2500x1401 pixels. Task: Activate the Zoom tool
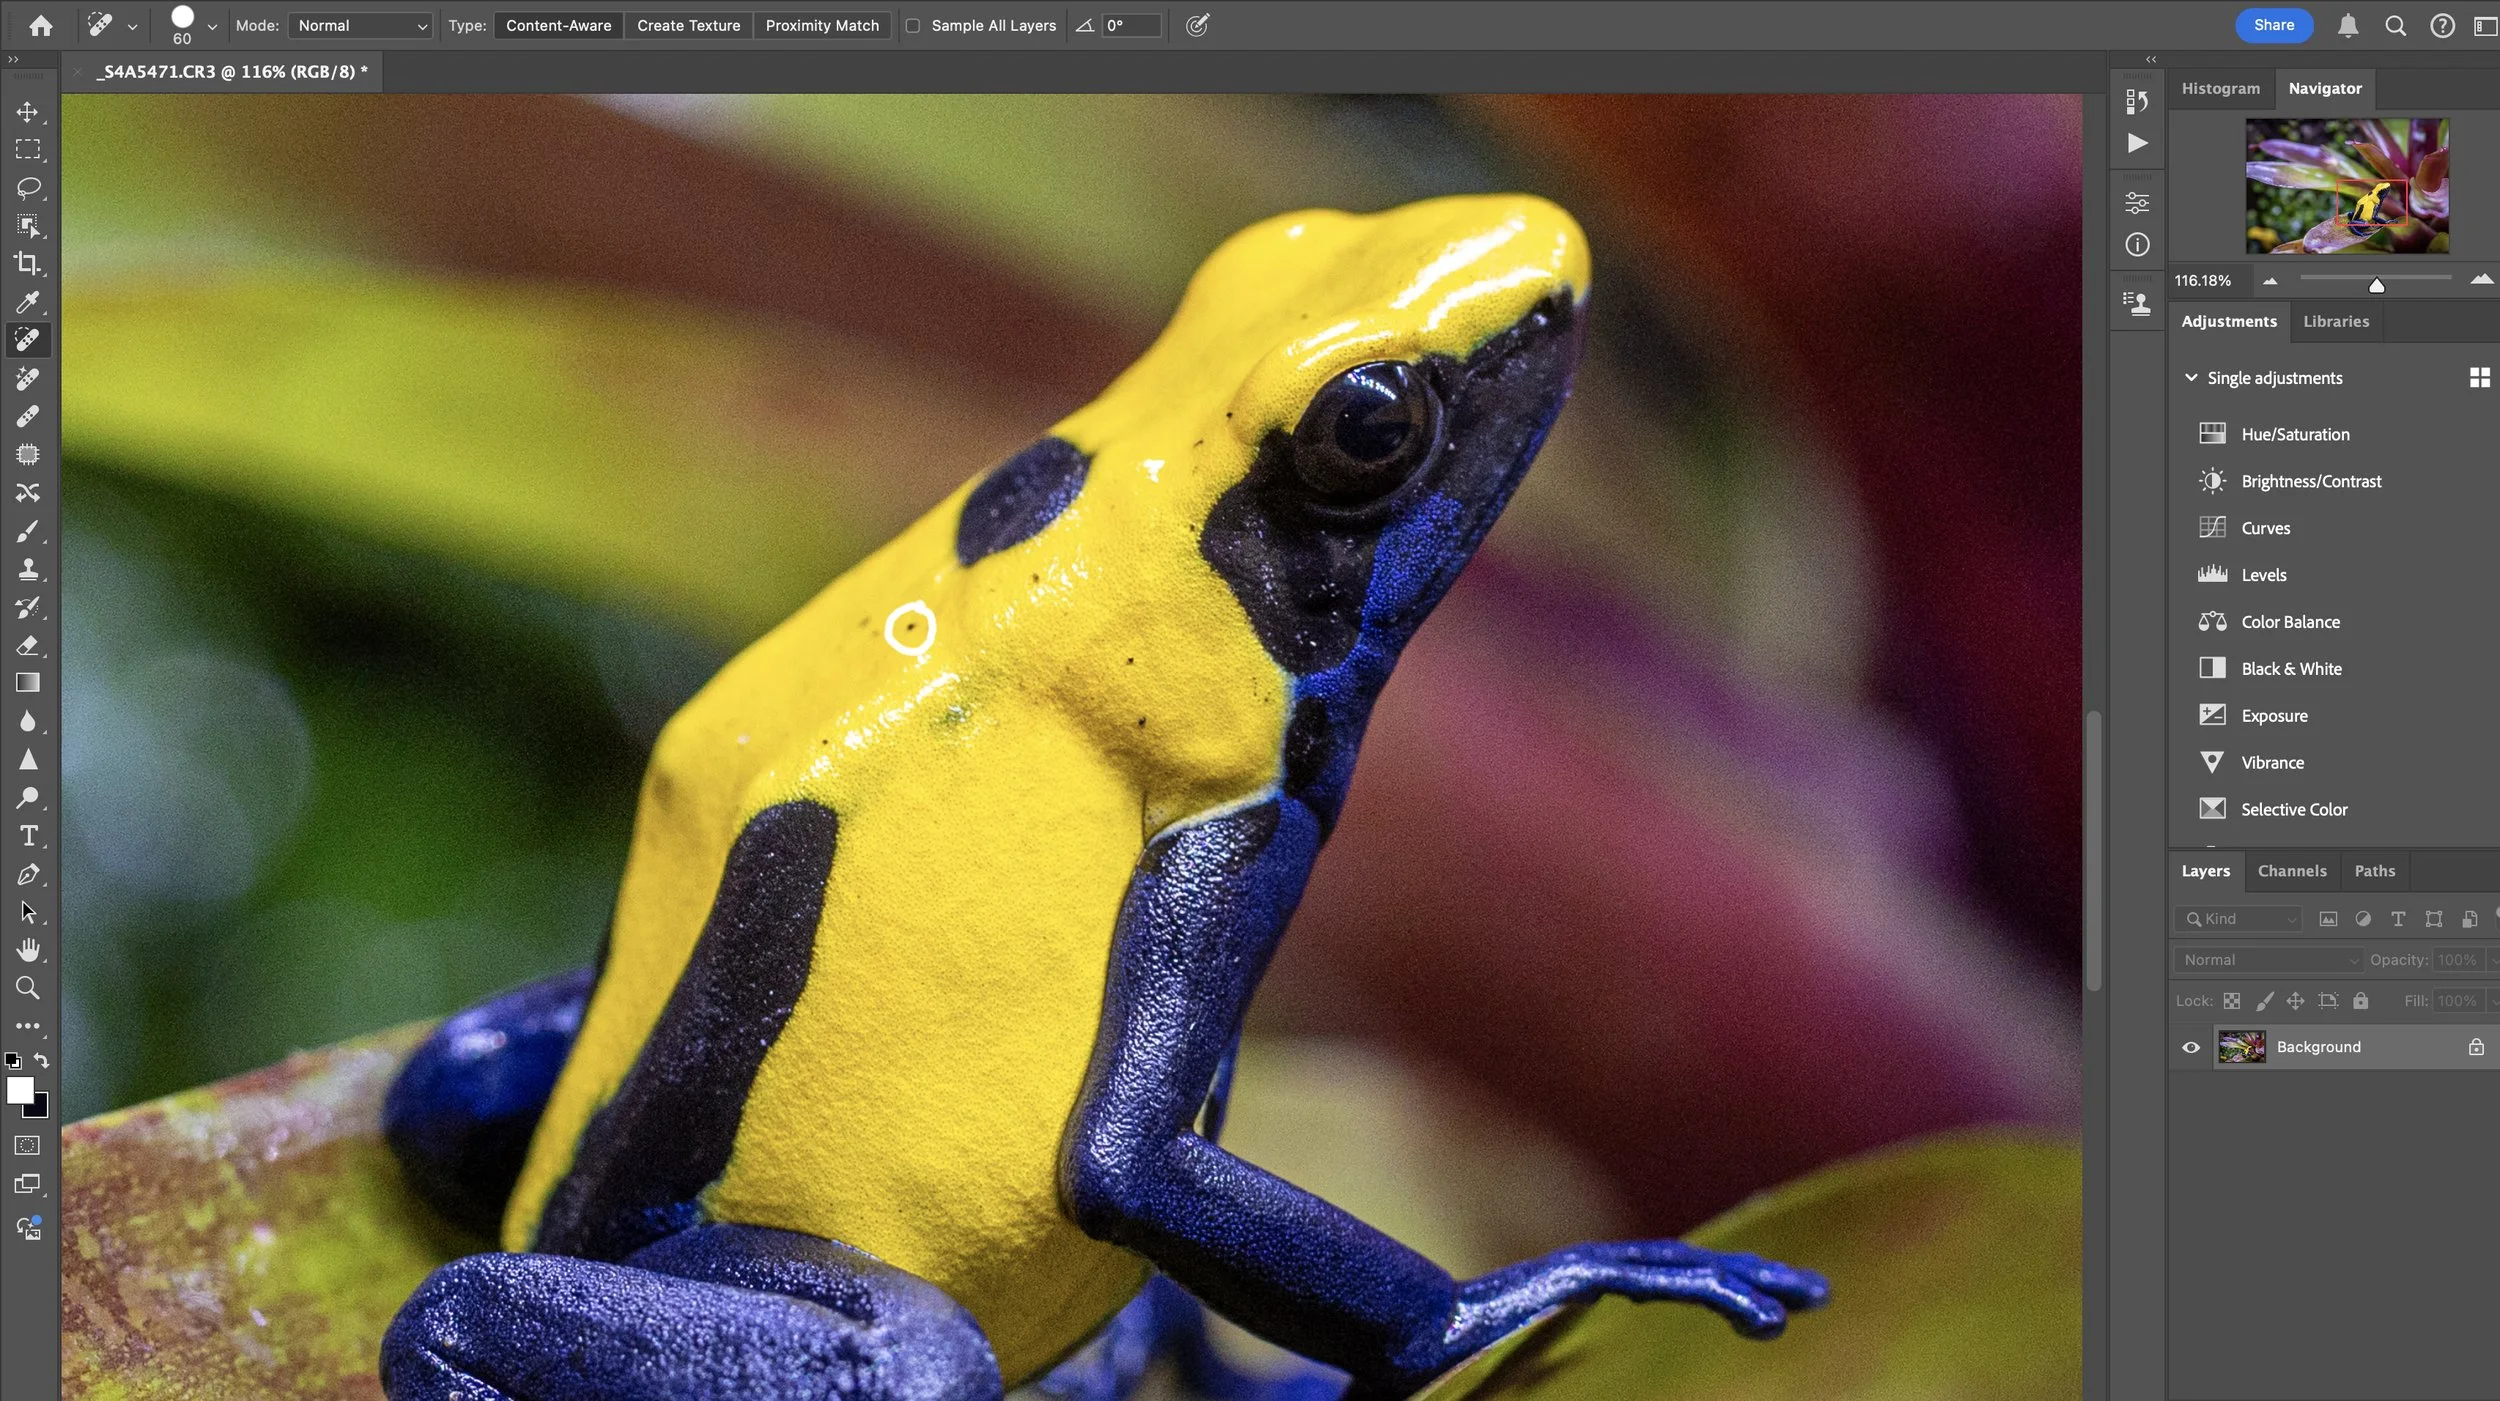28,988
